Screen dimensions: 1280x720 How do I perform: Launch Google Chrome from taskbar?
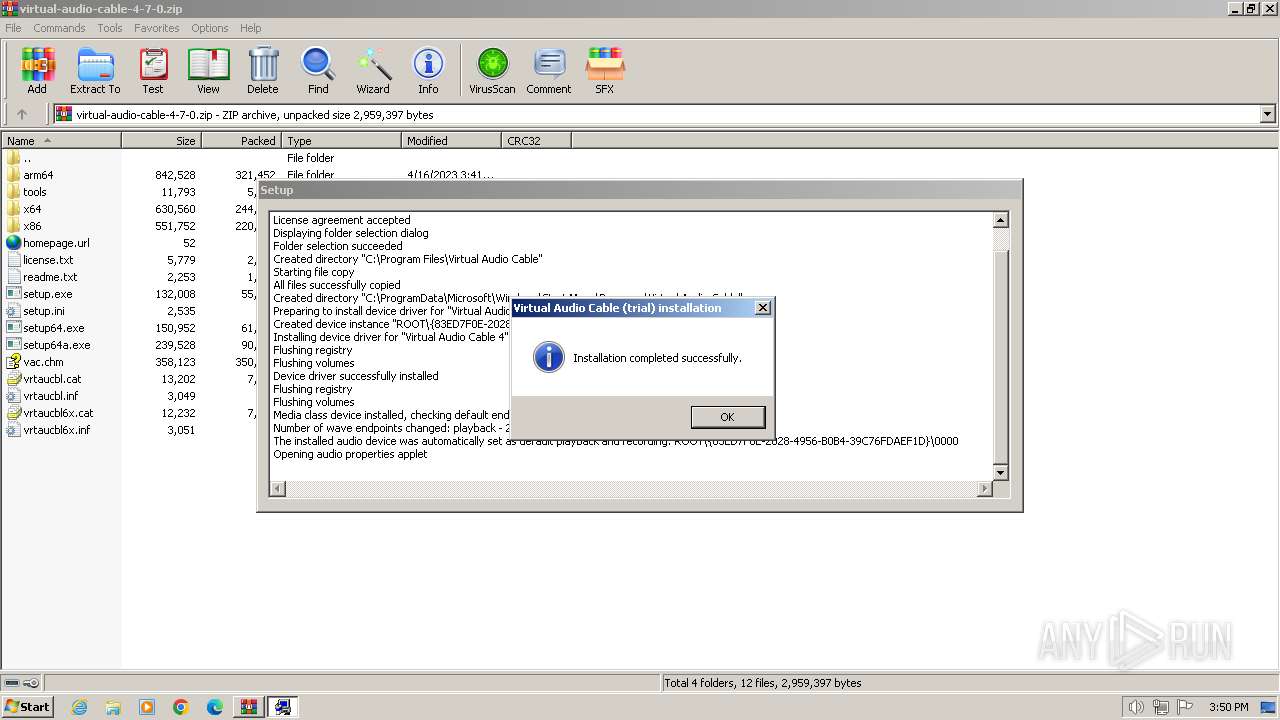tap(181, 707)
